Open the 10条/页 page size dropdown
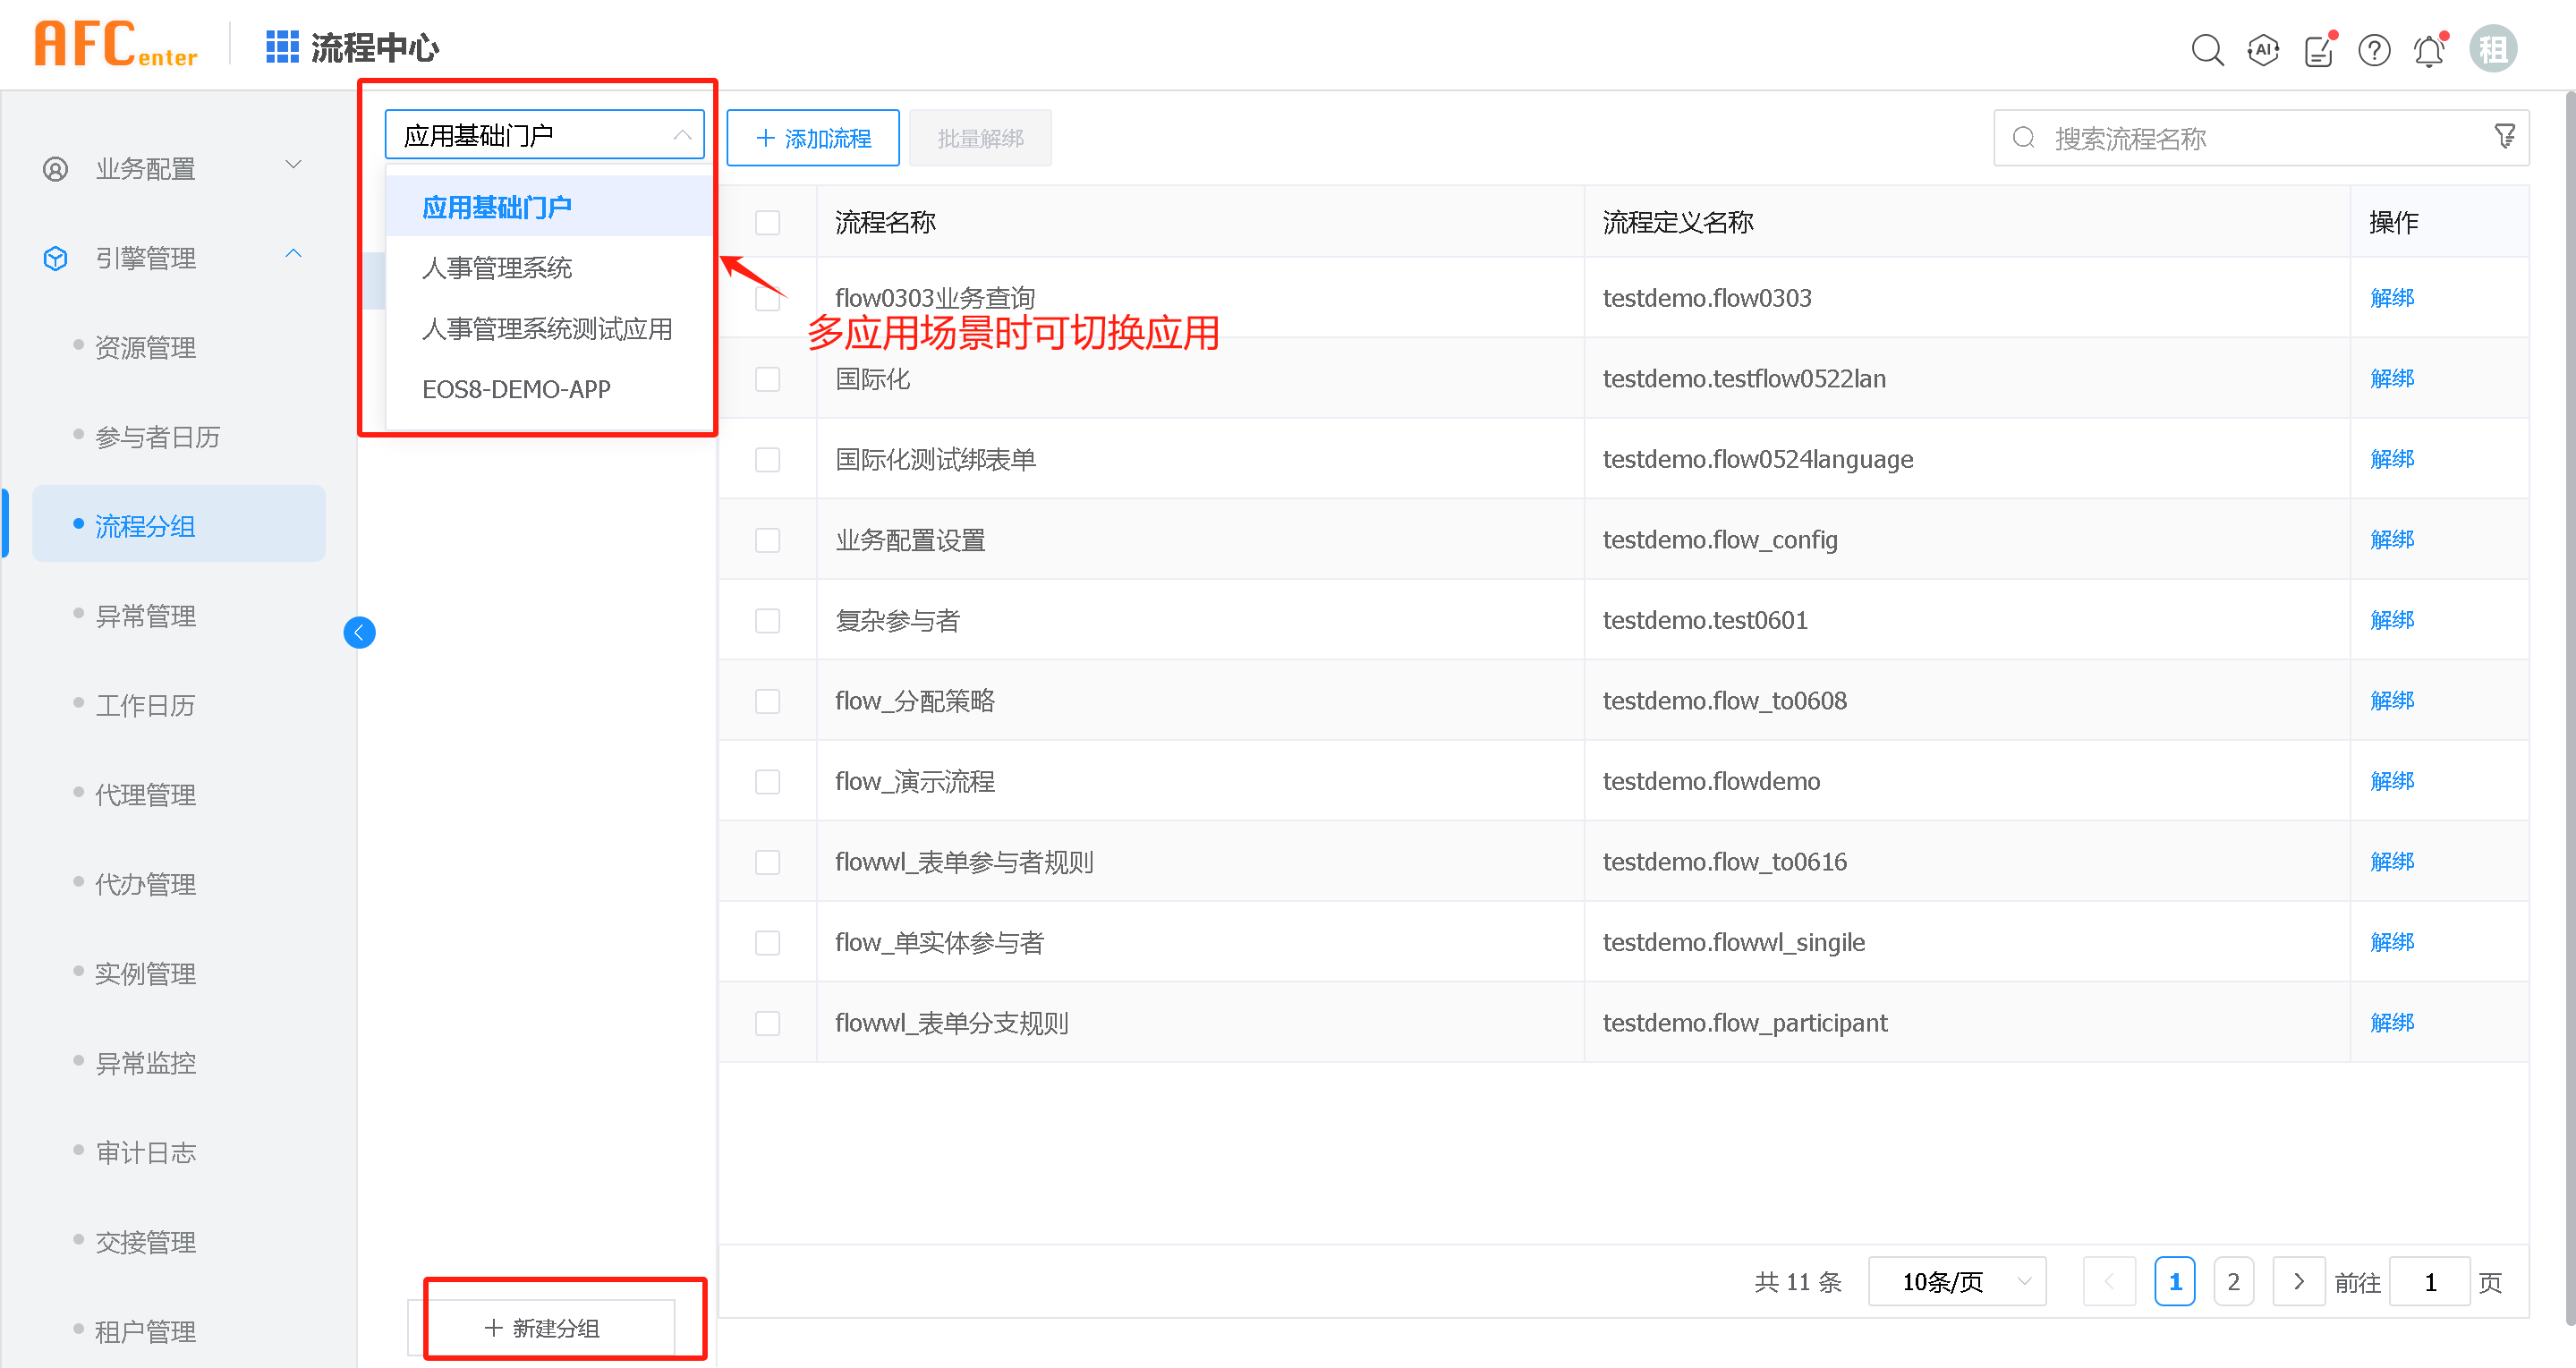Image resolution: width=2576 pixels, height=1368 pixels. pyautogui.click(x=1956, y=1281)
